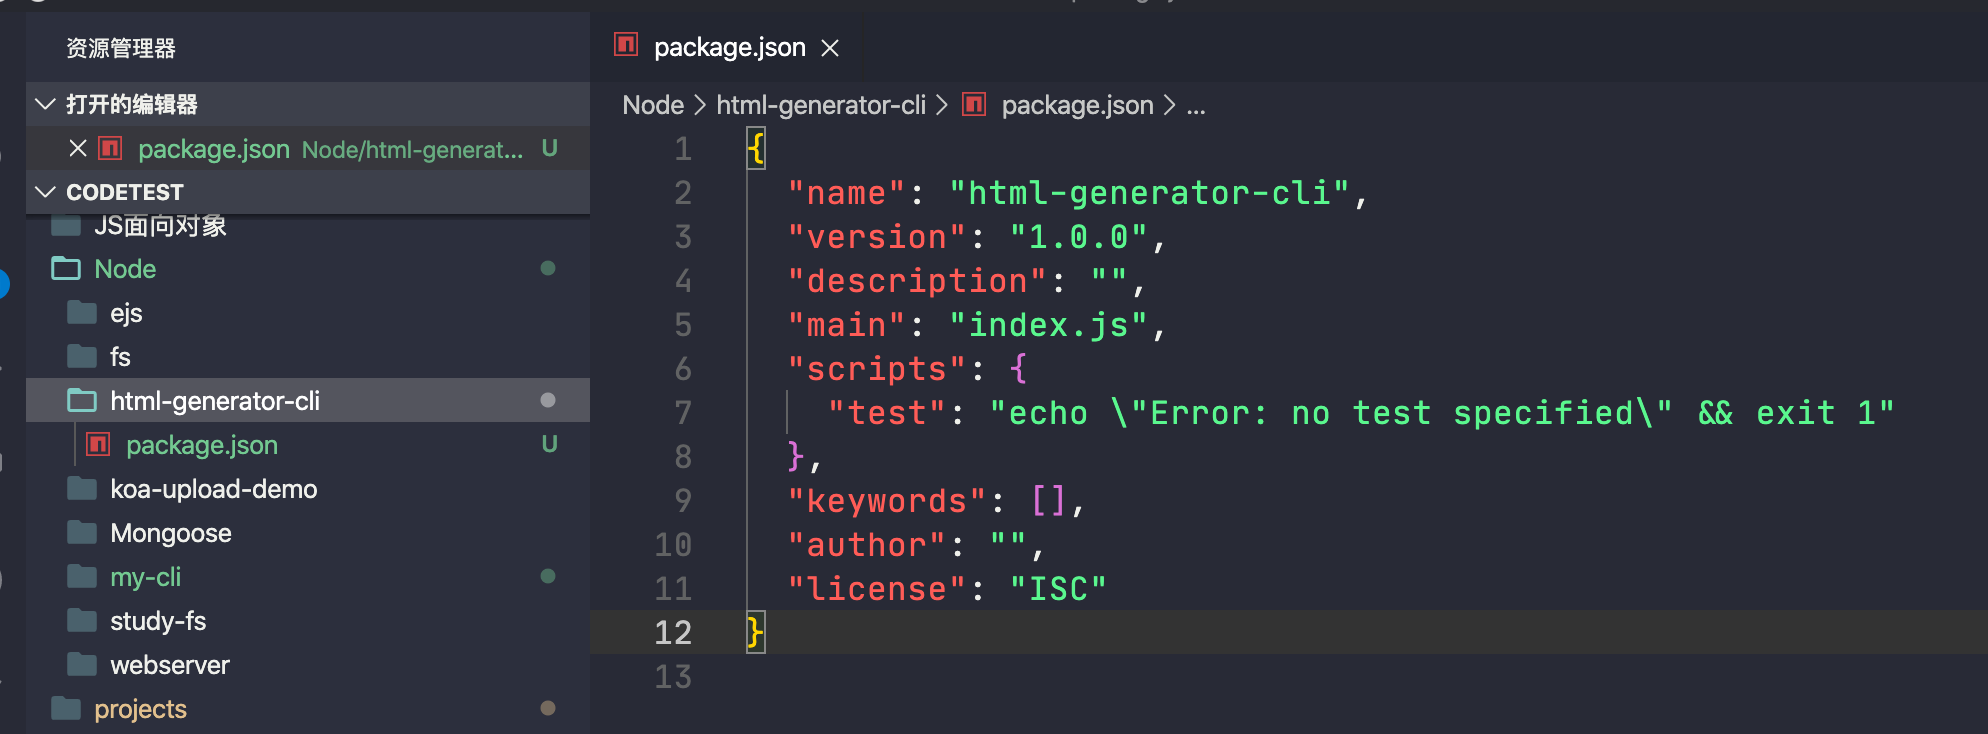
Task: Click Node in the breadcrumb
Action: click(x=653, y=105)
